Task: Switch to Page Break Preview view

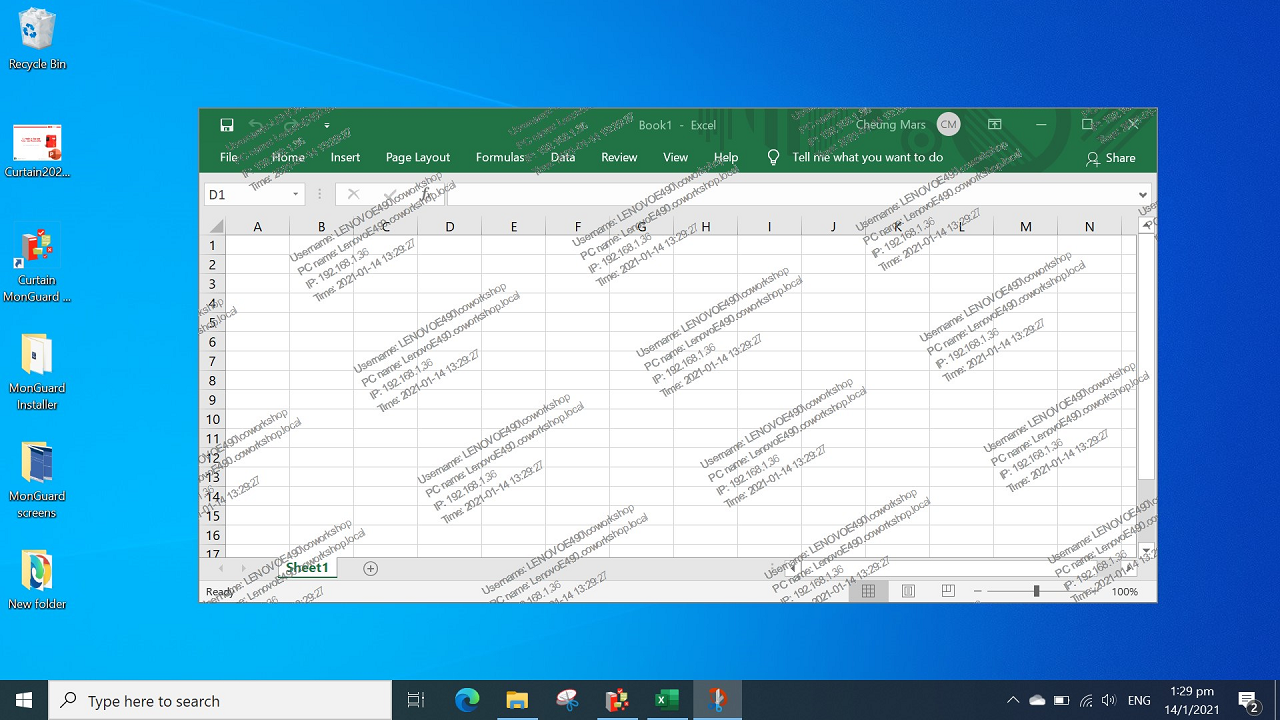Action: pyautogui.click(x=948, y=591)
